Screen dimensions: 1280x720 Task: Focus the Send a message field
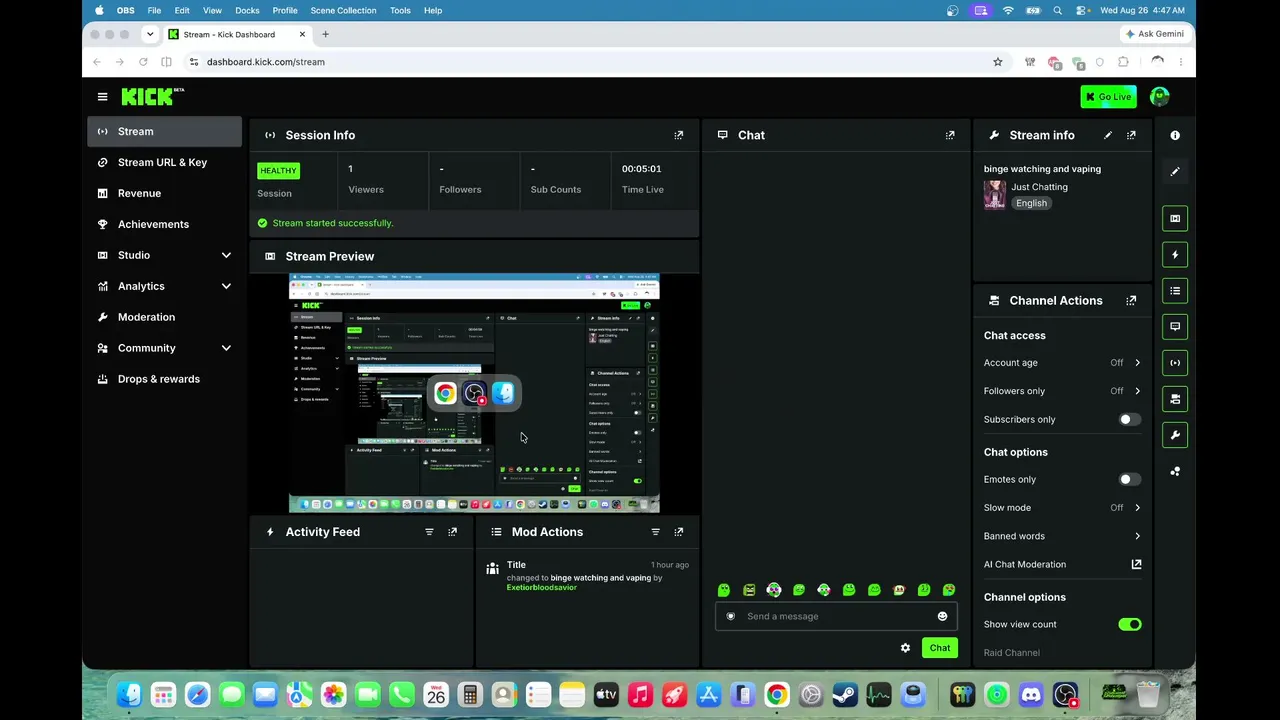[x=836, y=616]
